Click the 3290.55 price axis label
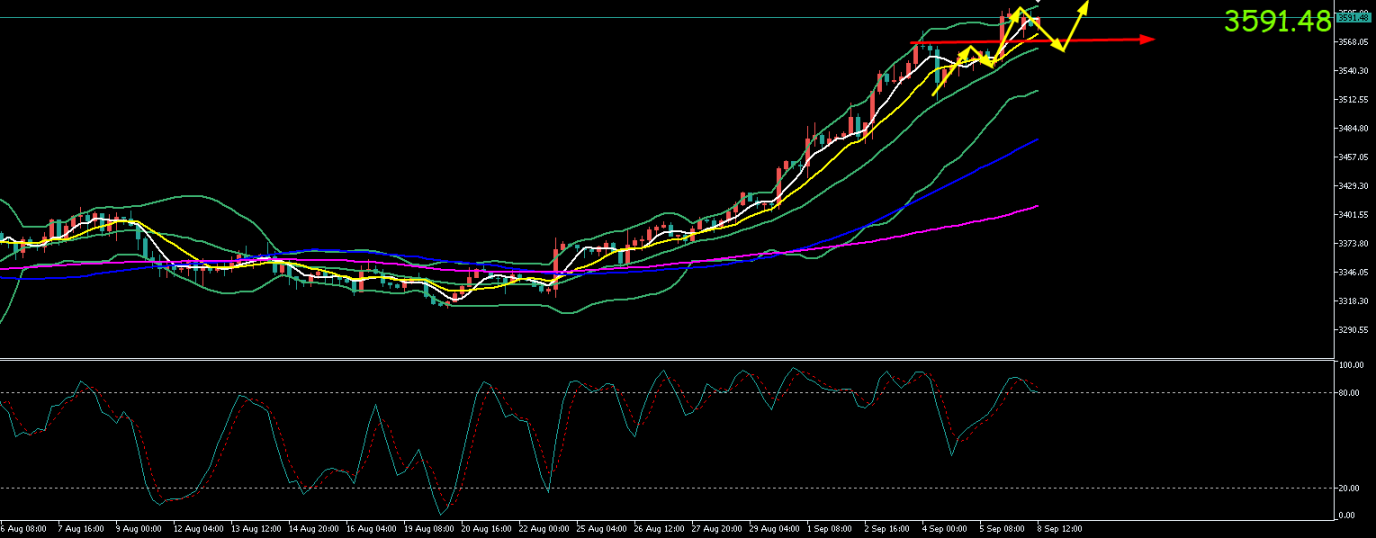Viewport: 1376px width, 538px height. 1352,330
